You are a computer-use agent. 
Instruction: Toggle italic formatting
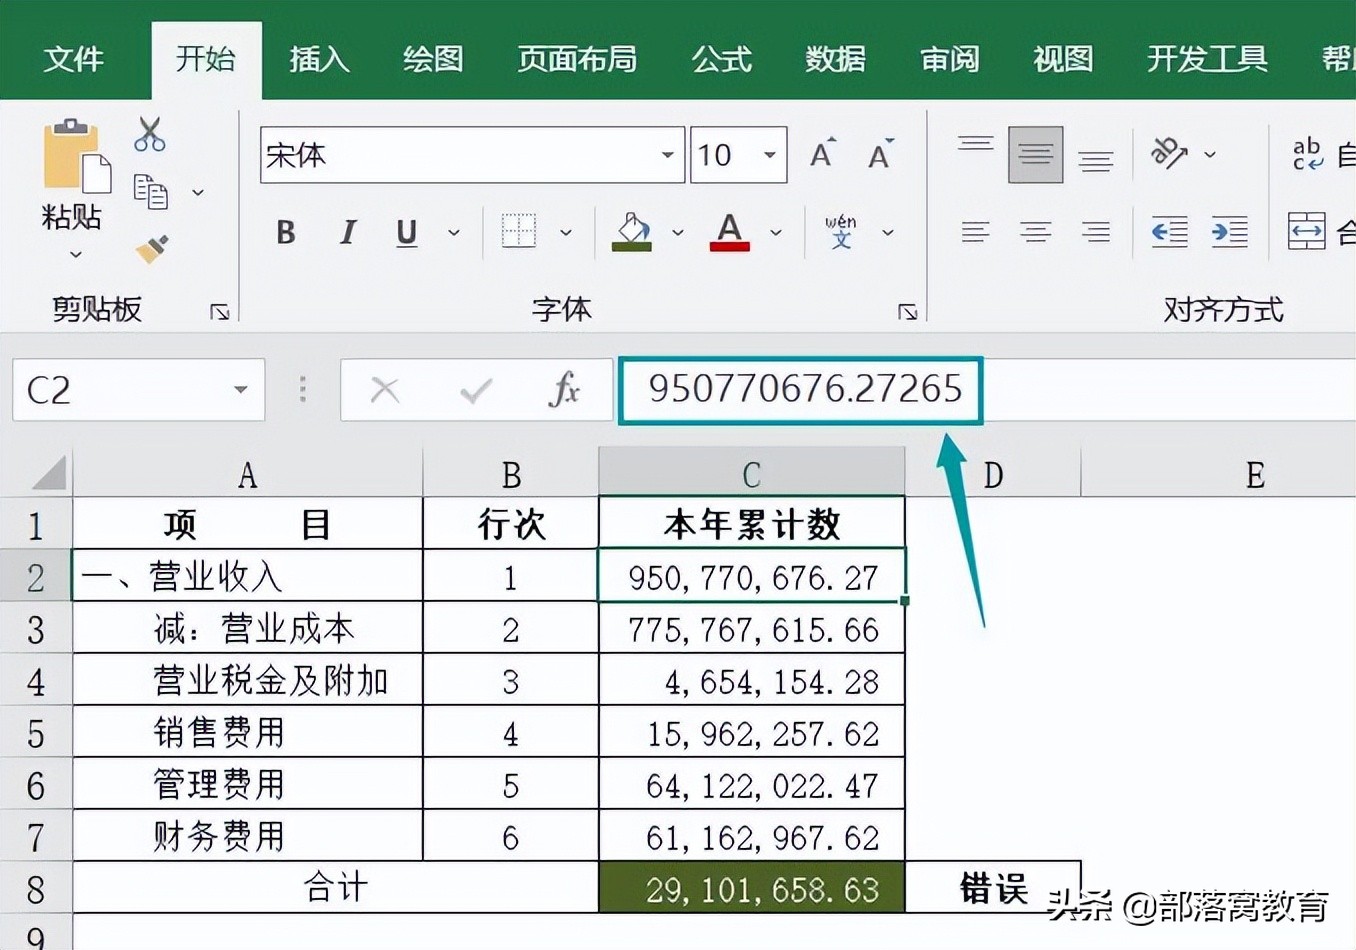(x=347, y=233)
